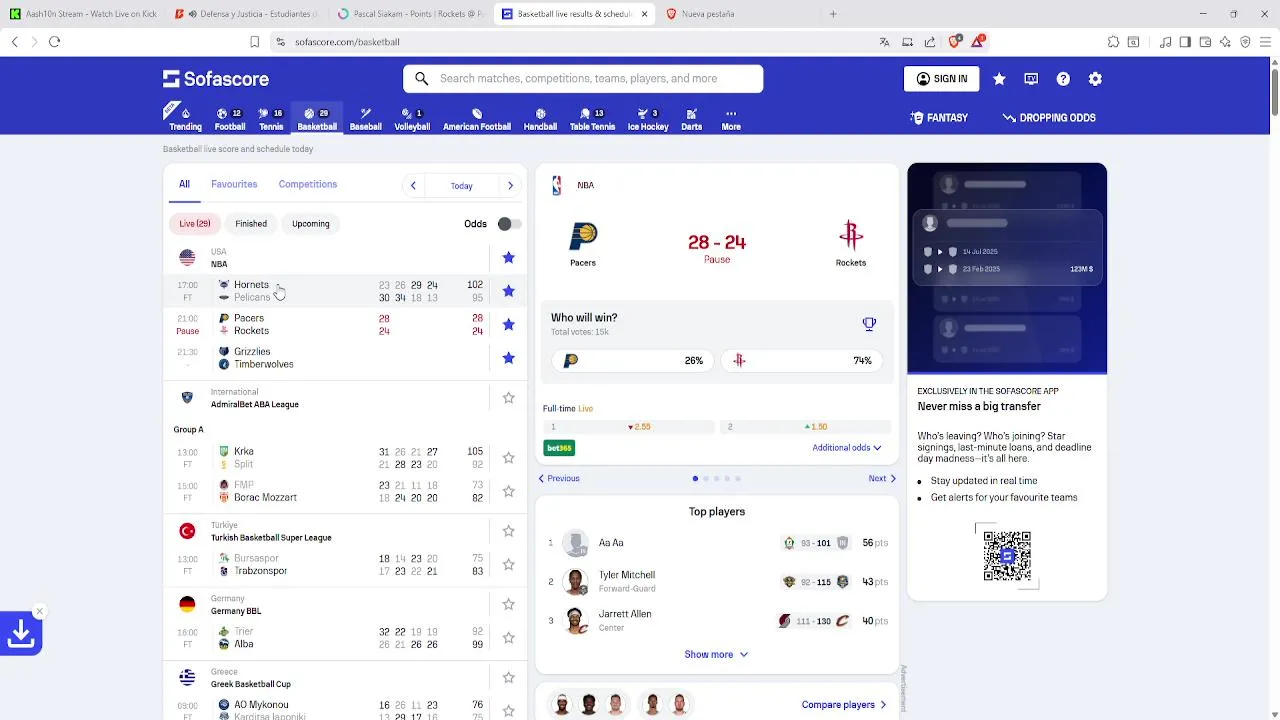Switch to the Favourites tab
Viewport: 1280px width, 720px height.
click(234, 184)
